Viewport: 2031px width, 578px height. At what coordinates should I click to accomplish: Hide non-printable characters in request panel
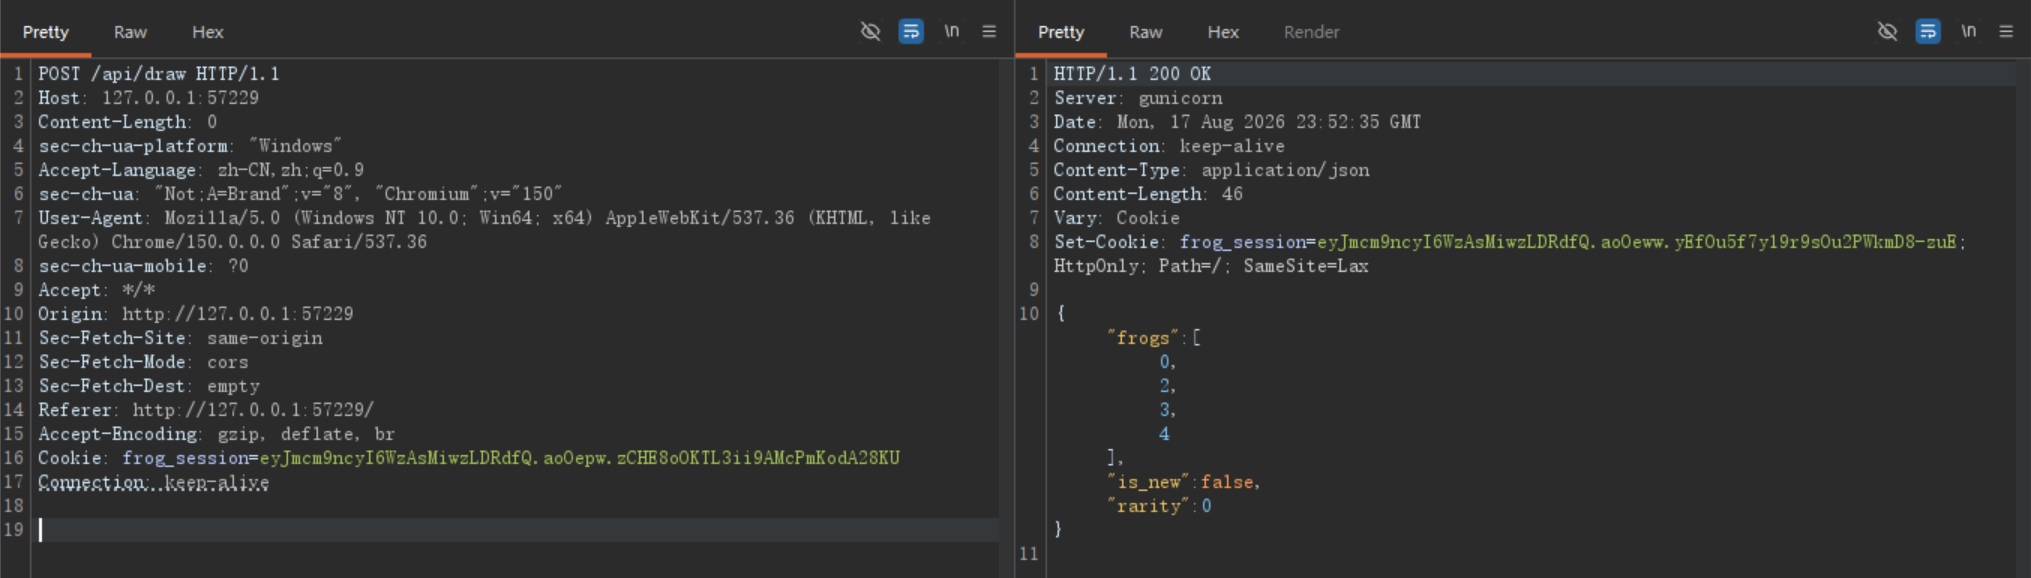871,32
